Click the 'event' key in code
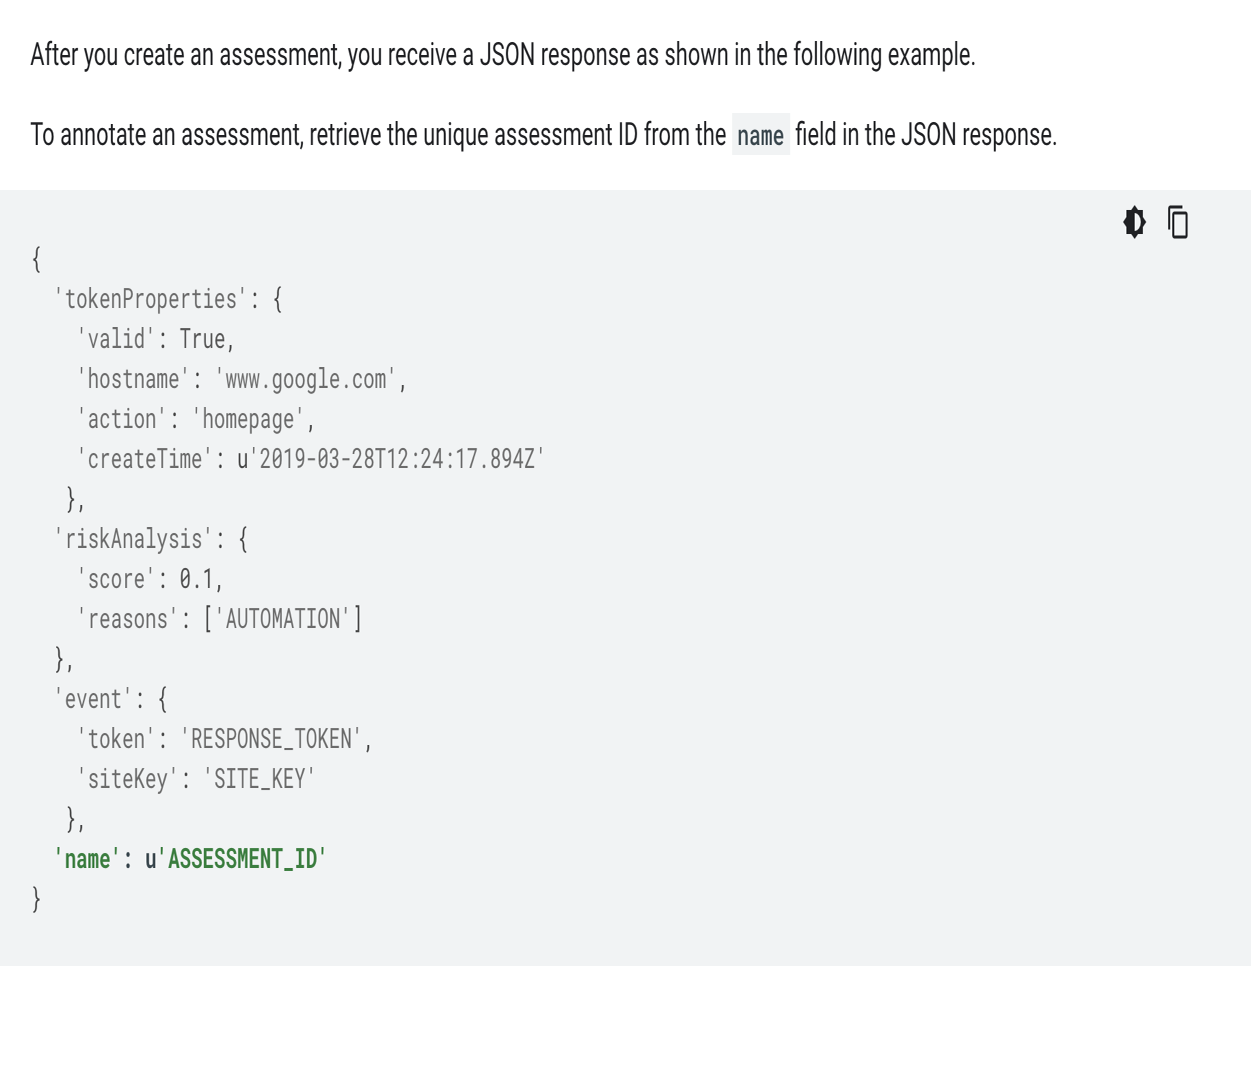Viewport: 1251px width, 1074px height. tap(93, 699)
